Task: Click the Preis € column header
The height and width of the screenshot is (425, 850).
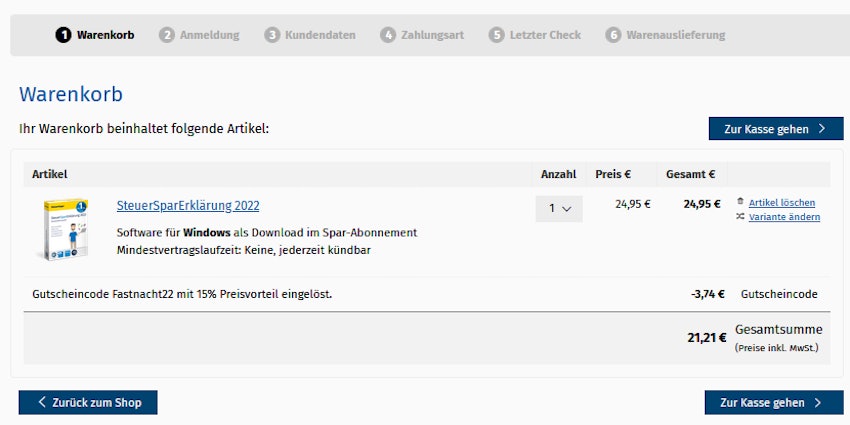Action: [x=613, y=174]
